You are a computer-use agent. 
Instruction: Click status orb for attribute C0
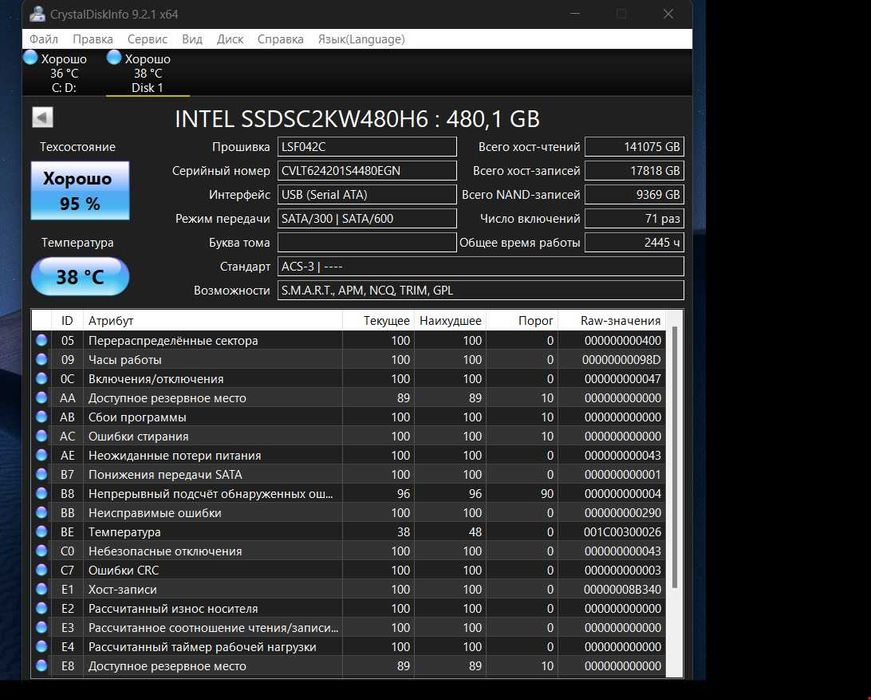pyautogui.click(x=42, y=551)
